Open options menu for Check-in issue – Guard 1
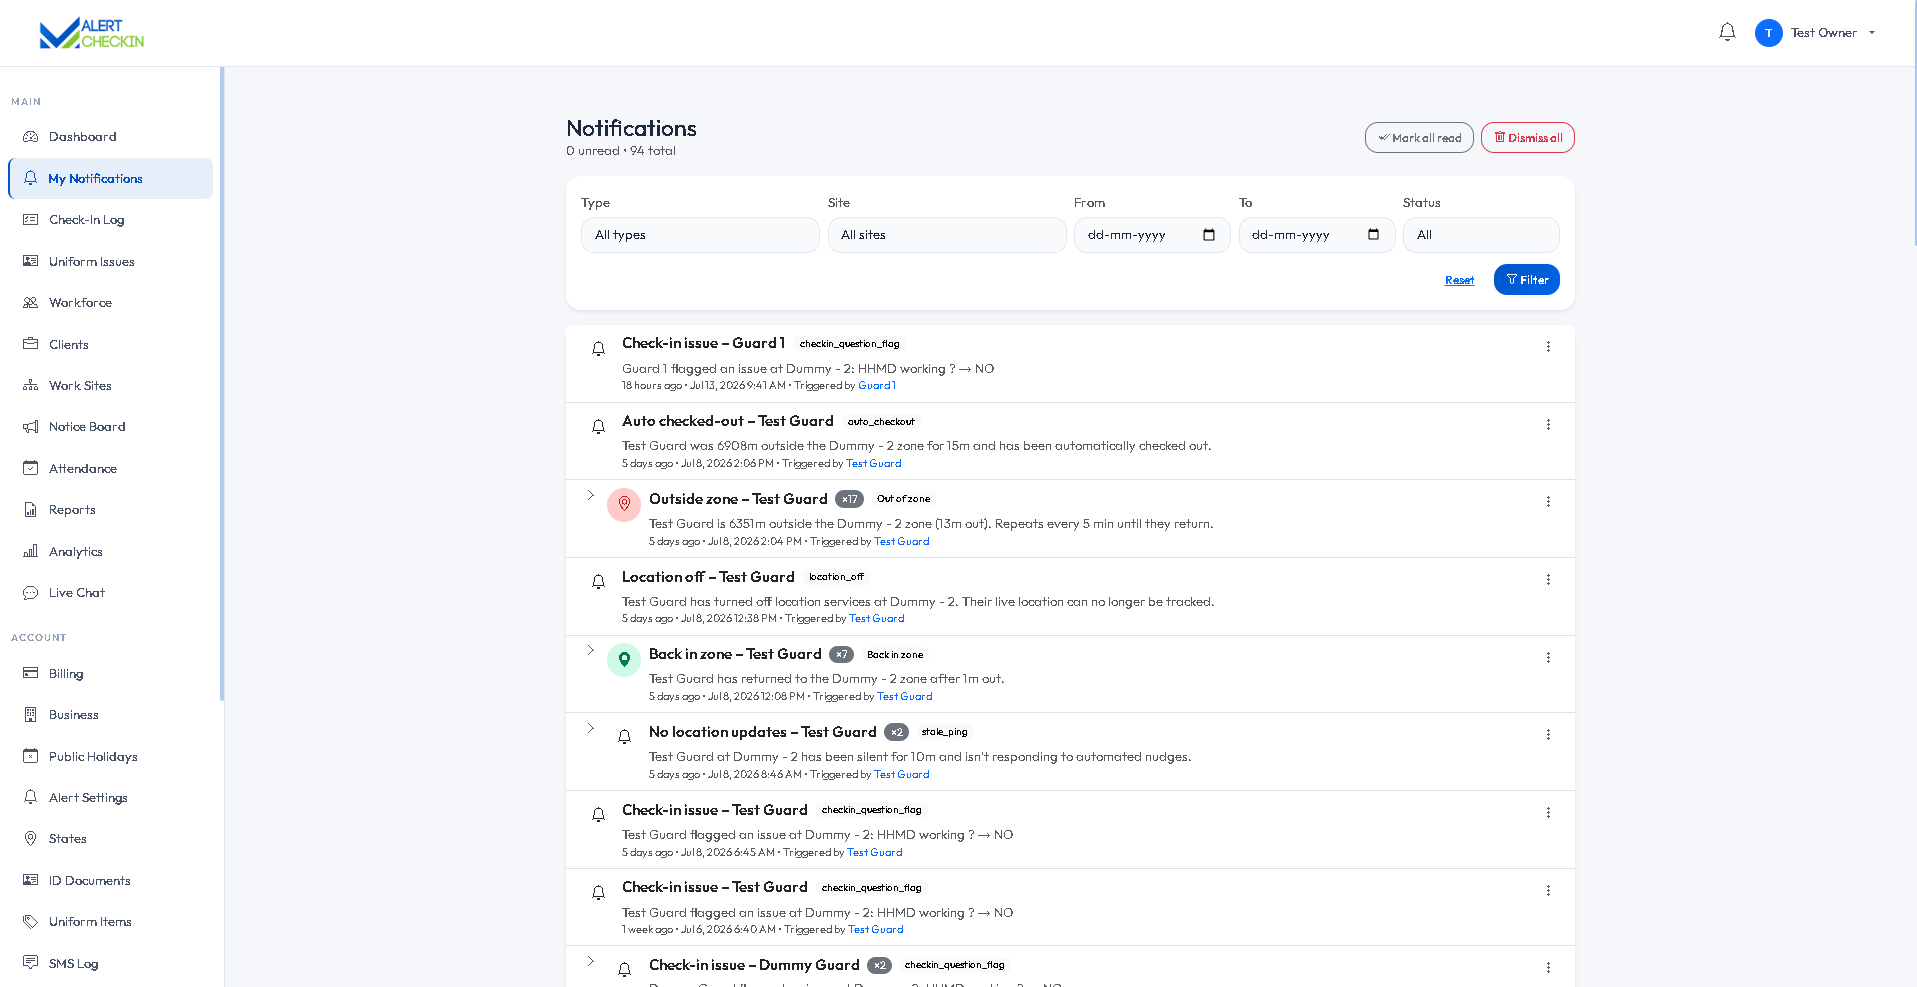The image size is (1917, 987). pos(1548,347)
